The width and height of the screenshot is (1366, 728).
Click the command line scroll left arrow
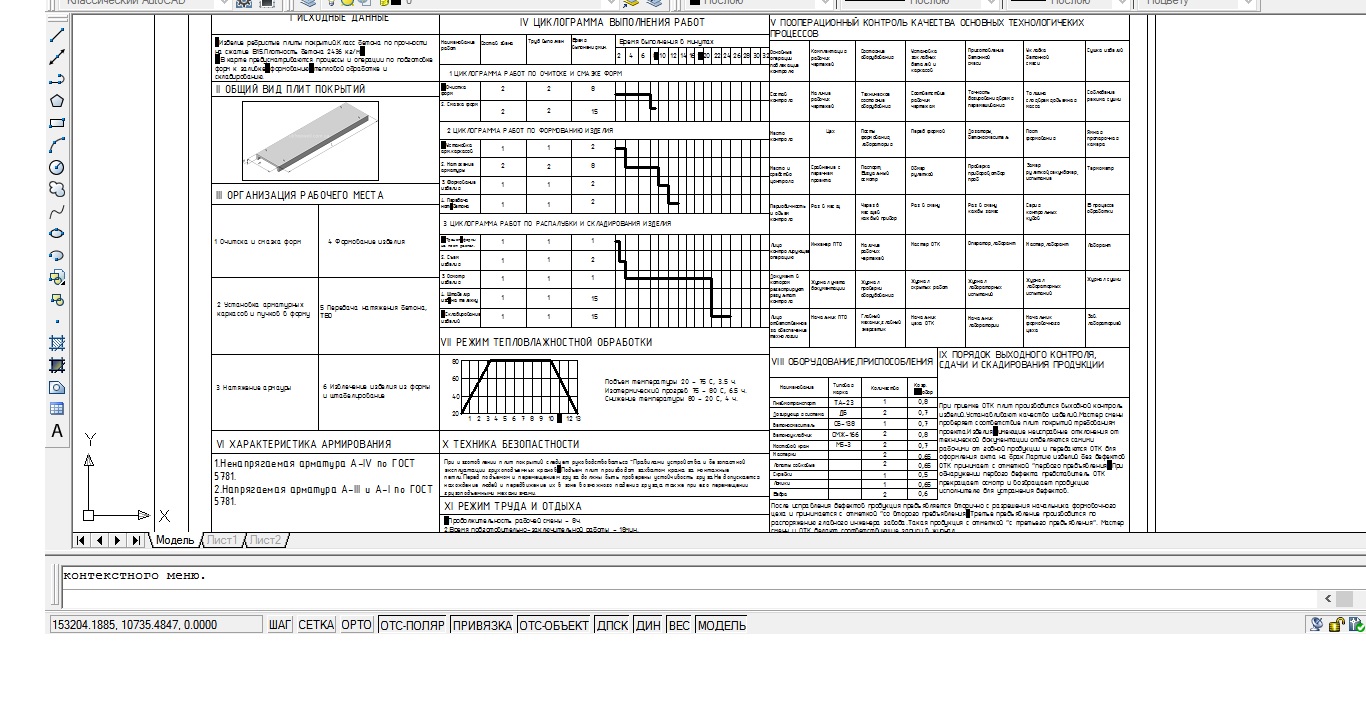[1329, 598]
